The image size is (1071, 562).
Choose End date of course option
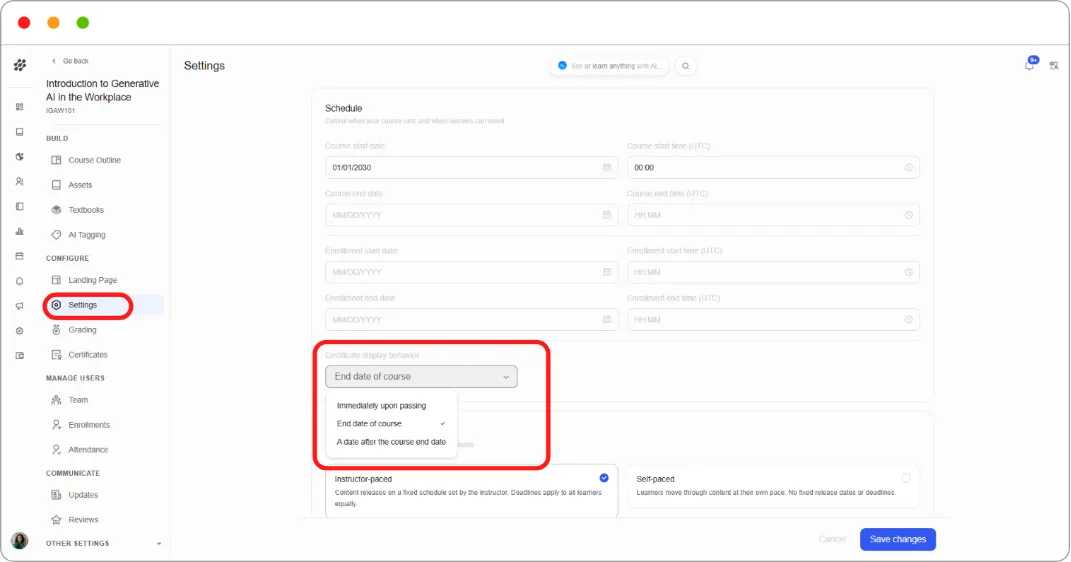(391, 423)
